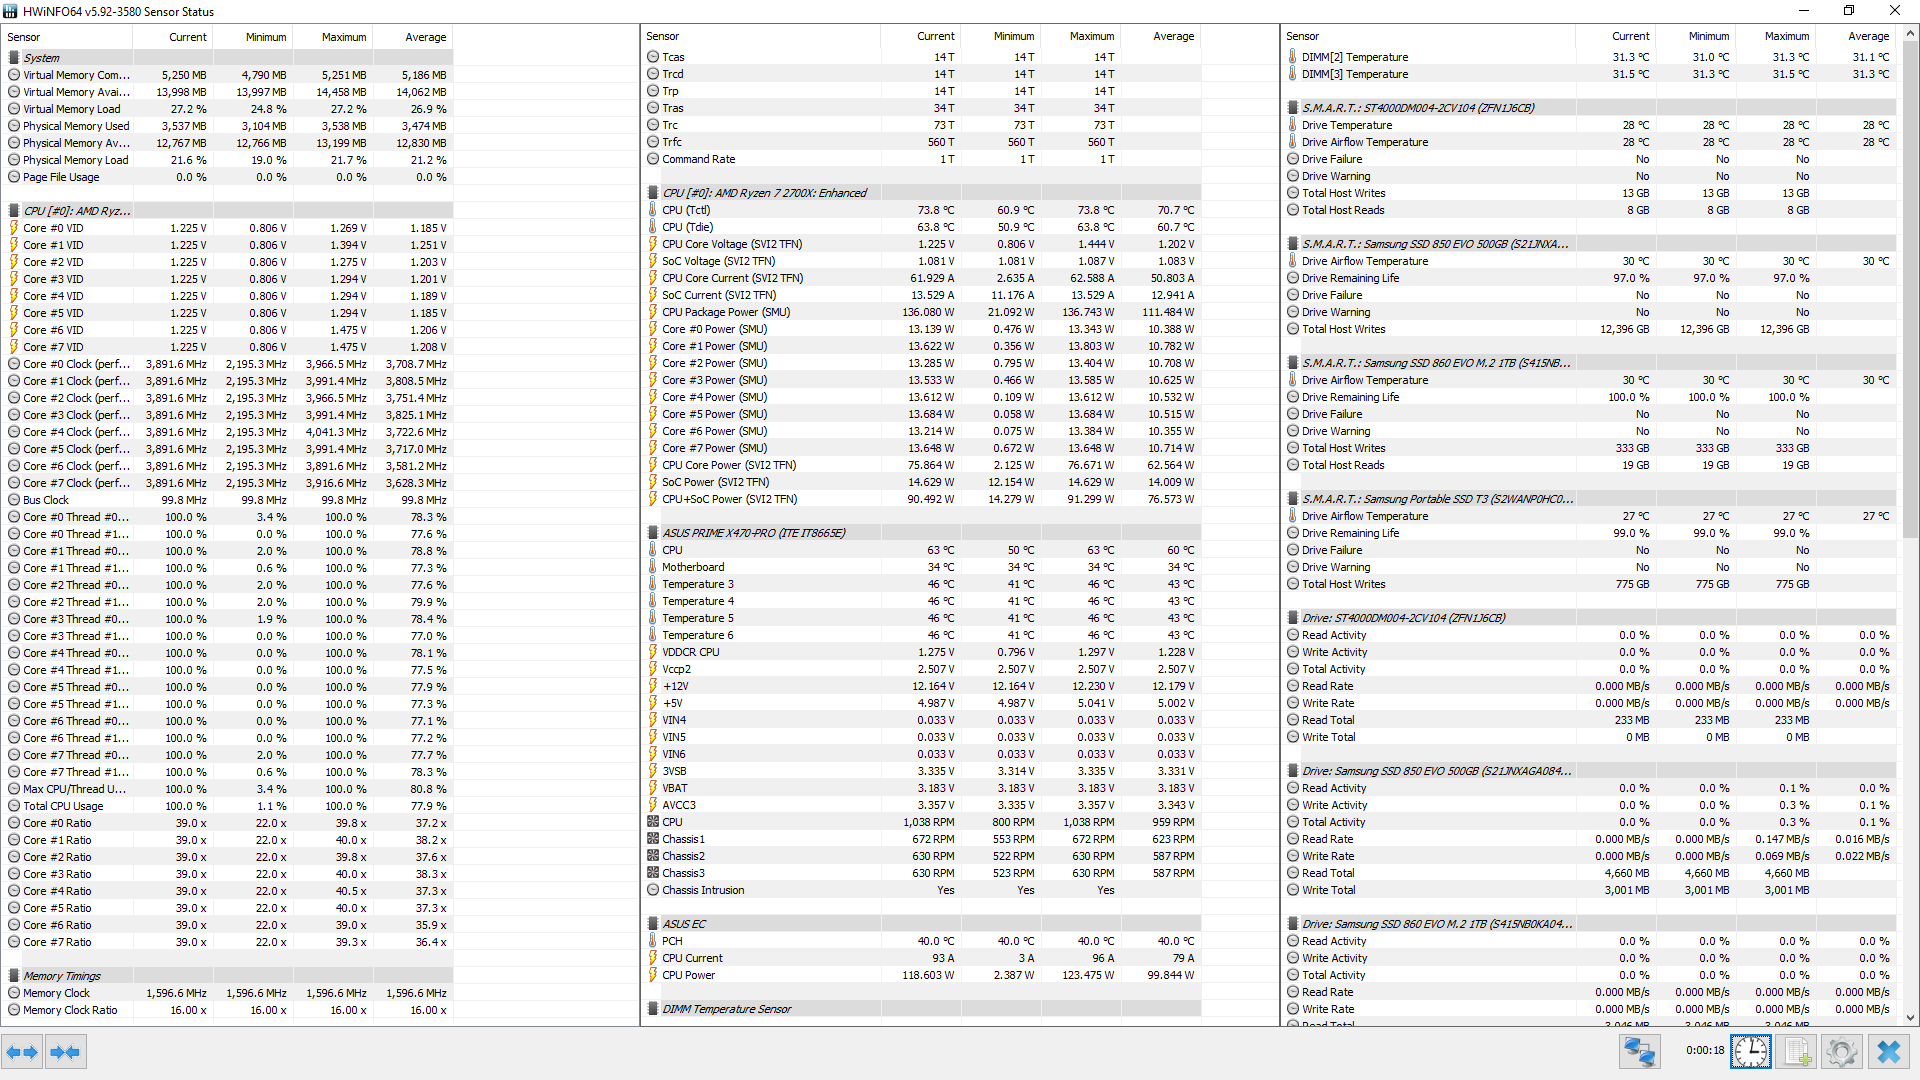Click the scroll down arrow on right scrollbar
Screen dimensions: 1920x1080
(1911, 1017)
